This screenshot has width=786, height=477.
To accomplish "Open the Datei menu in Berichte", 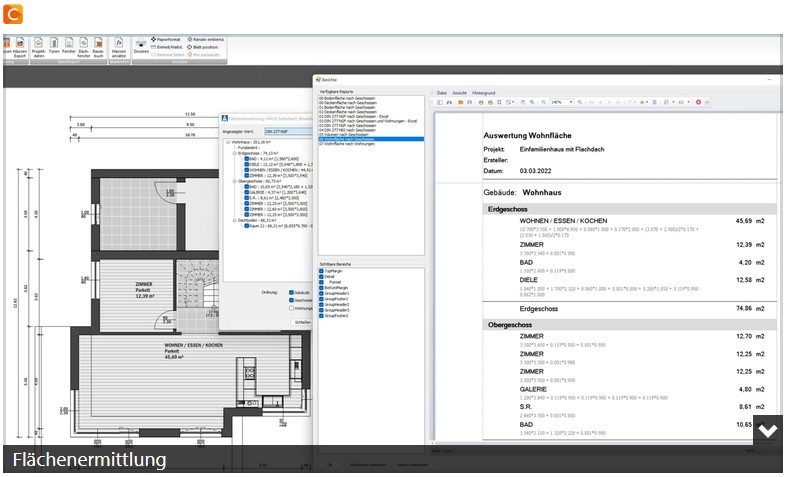I will click(x=442, y=93).
